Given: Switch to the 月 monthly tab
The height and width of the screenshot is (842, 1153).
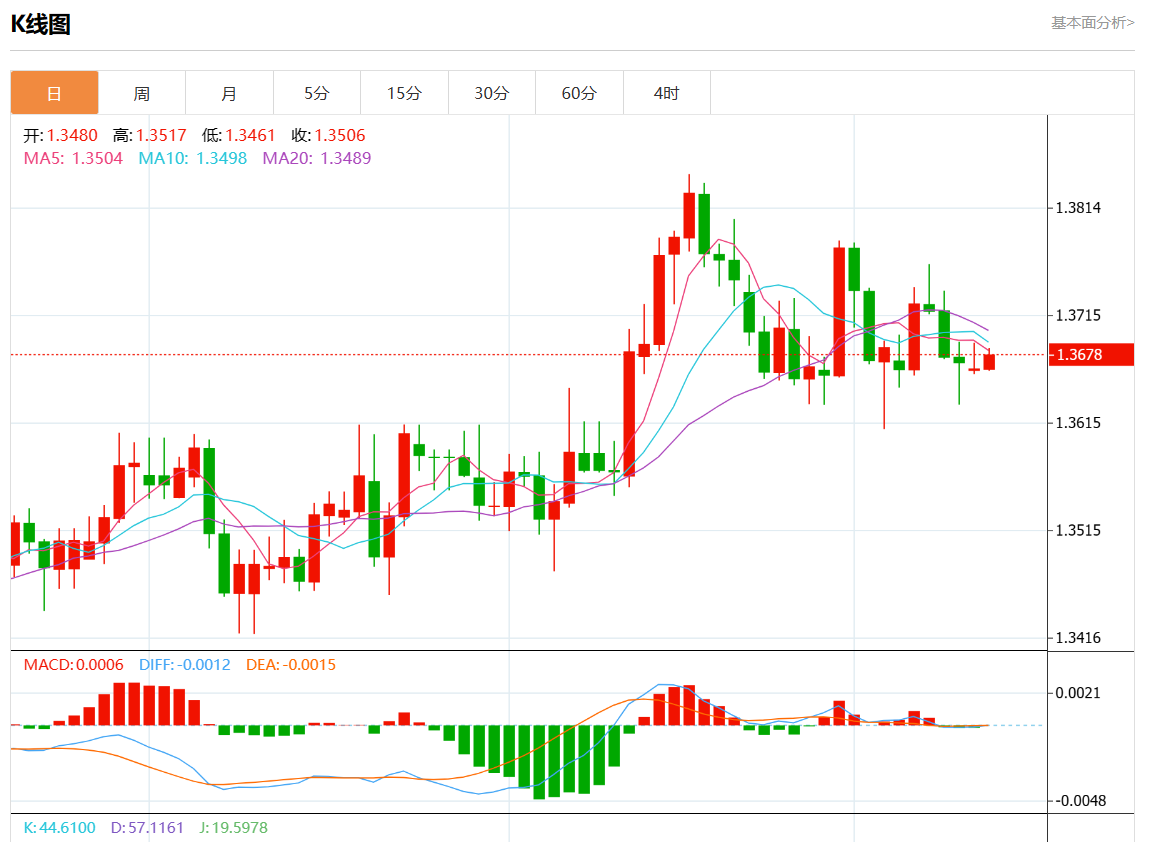Looking at the screenshot, I should coord(229,93).
